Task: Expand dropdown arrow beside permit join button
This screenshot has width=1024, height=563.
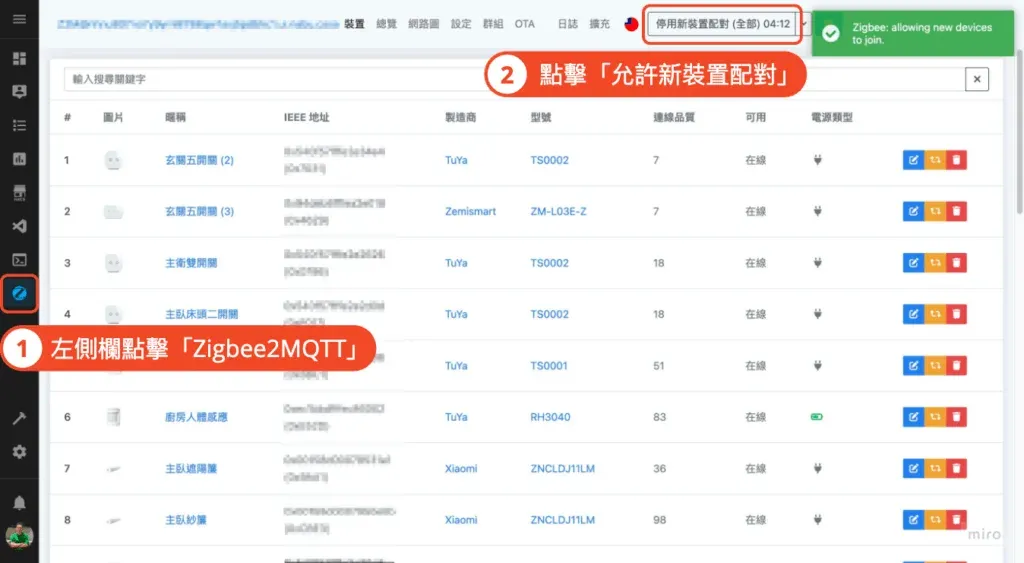Action: [805, 24]
